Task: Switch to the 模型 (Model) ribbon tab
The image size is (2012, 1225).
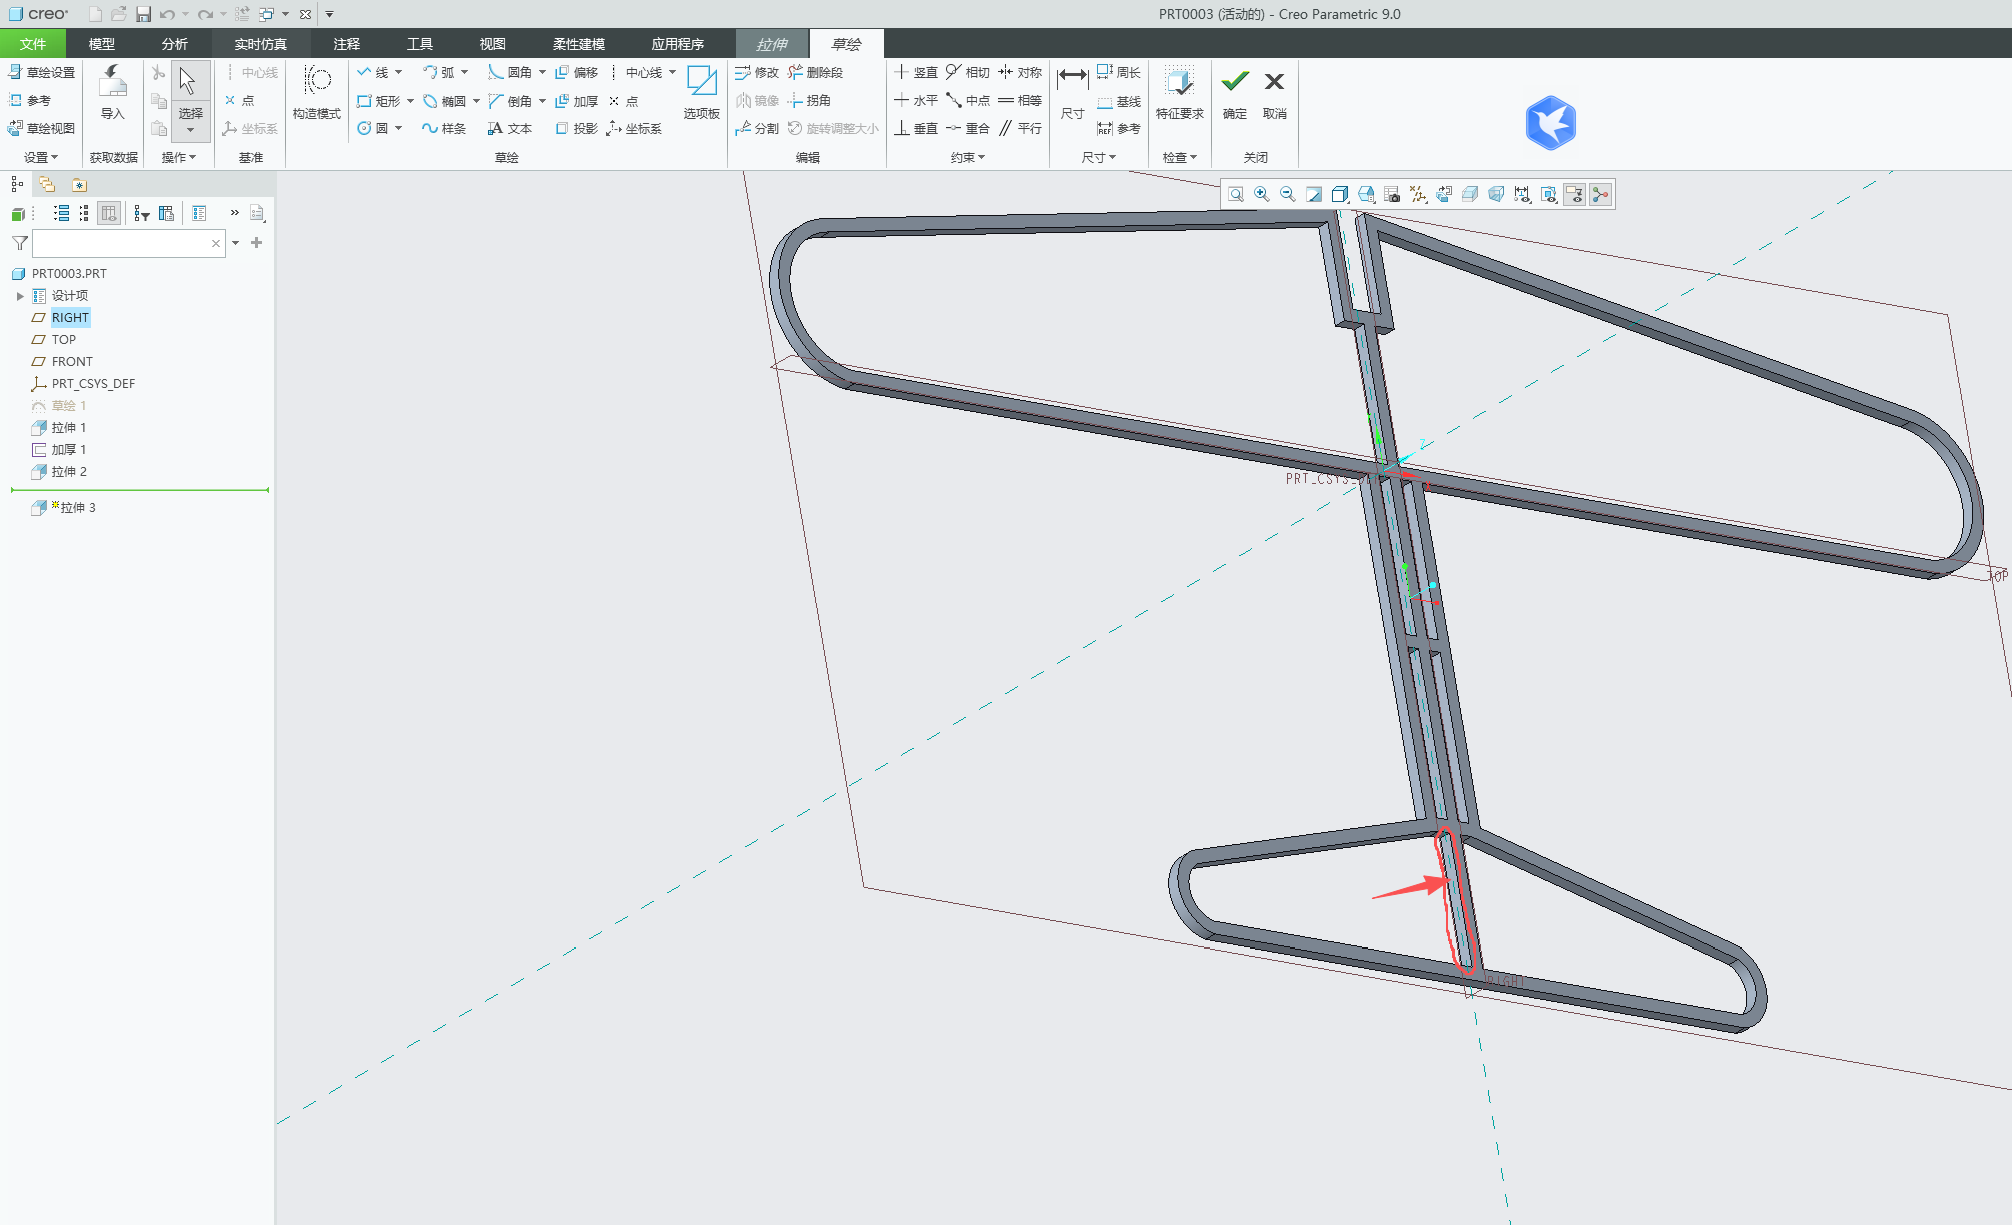Action: 102,44
